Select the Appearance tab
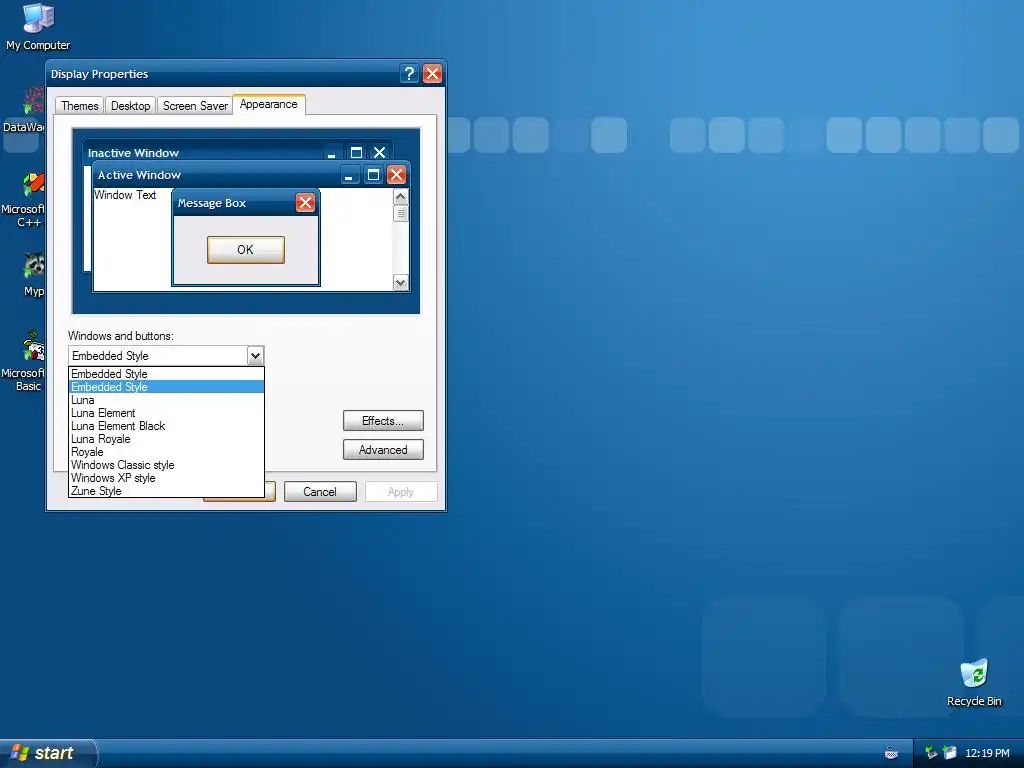Viewport: 1024px width, 768px height. tap(268, 104)
